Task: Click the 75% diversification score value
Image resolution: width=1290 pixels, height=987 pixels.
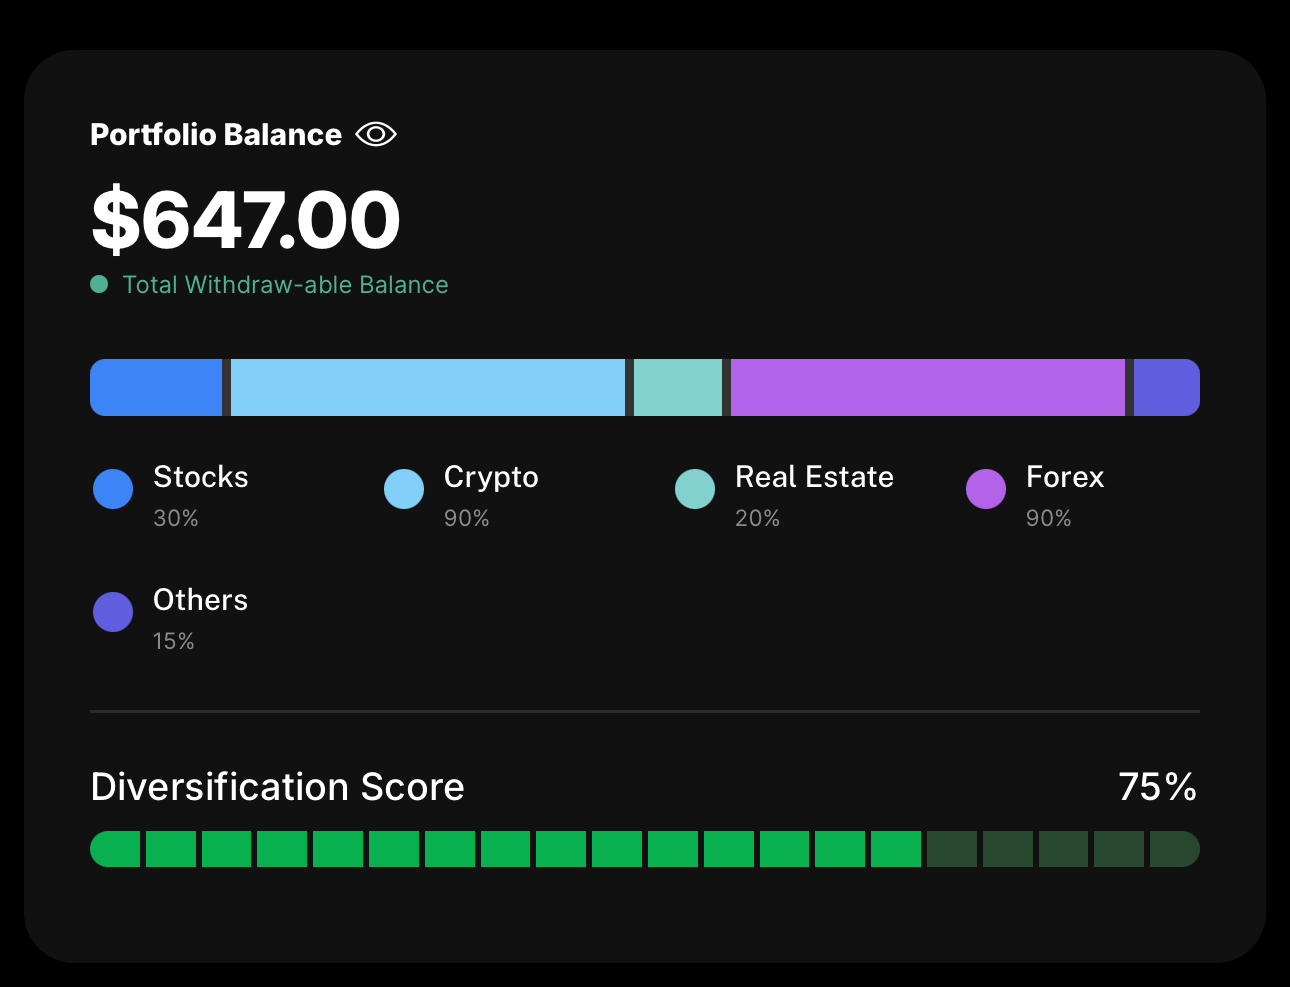Action: pyautogui.click(x=1157, y=787)
